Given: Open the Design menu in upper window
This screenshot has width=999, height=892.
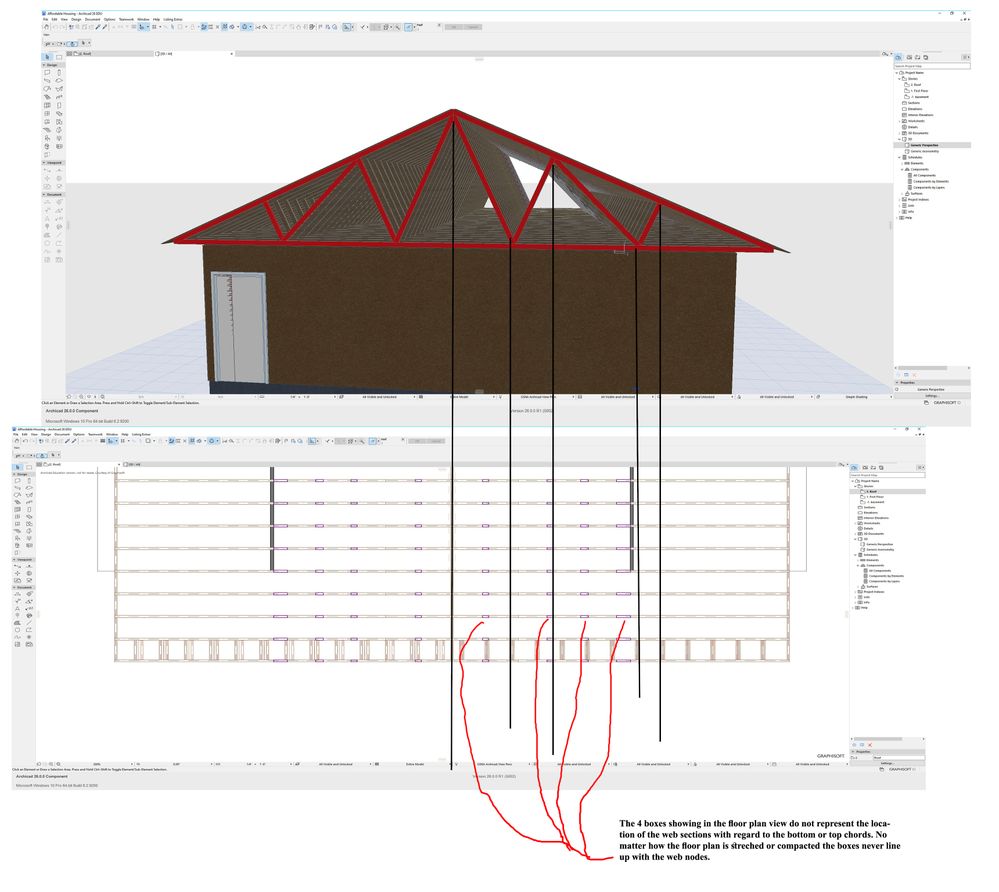Looking at the screenshot, I should [x=76, y=20].
